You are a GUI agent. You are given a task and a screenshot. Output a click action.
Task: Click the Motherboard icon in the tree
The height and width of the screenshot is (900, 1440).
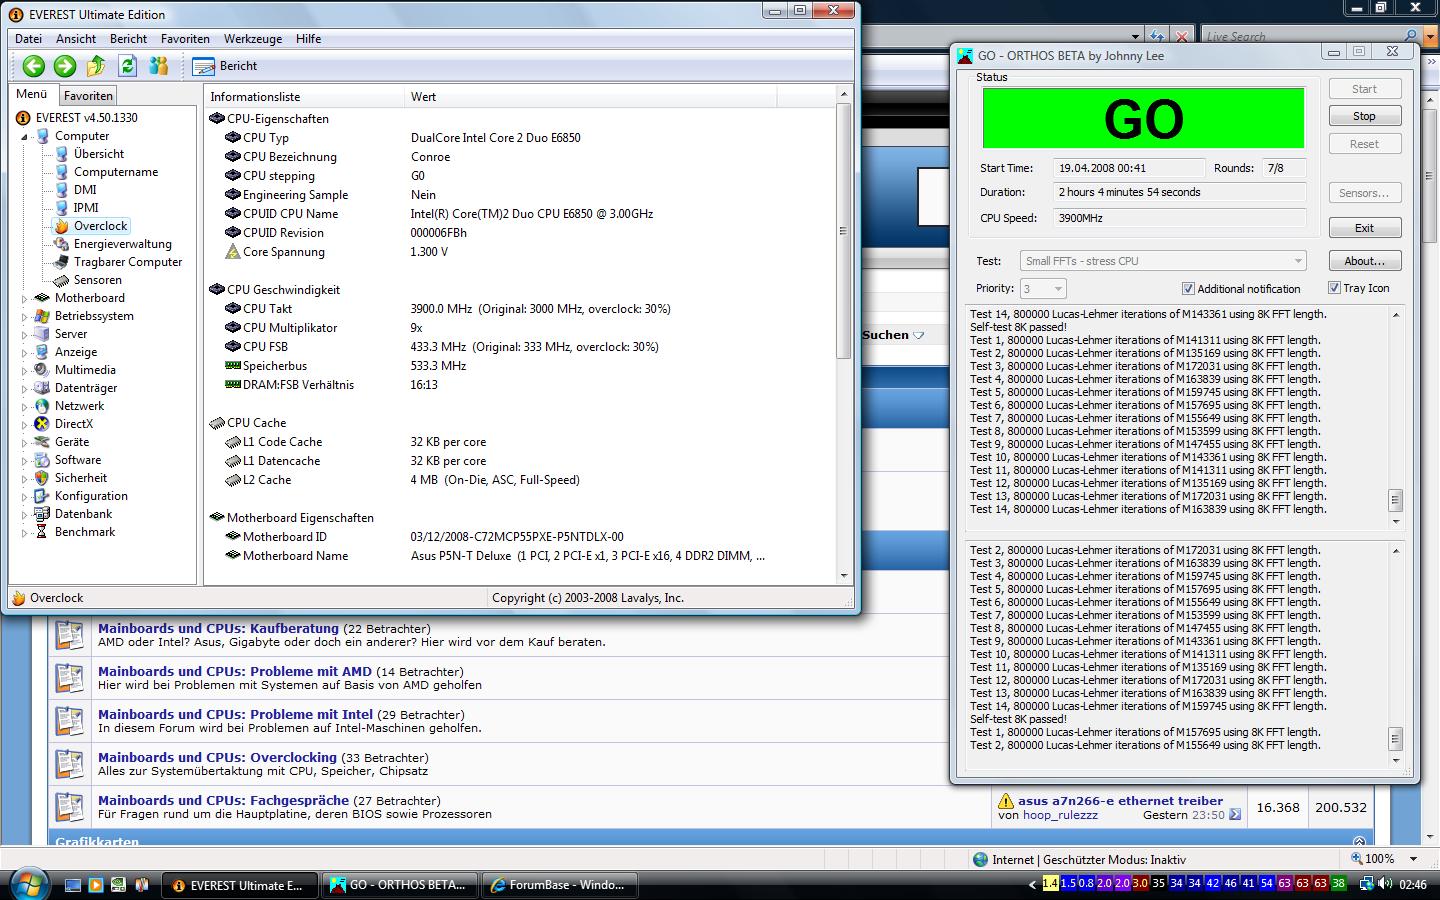click(42, 298)
